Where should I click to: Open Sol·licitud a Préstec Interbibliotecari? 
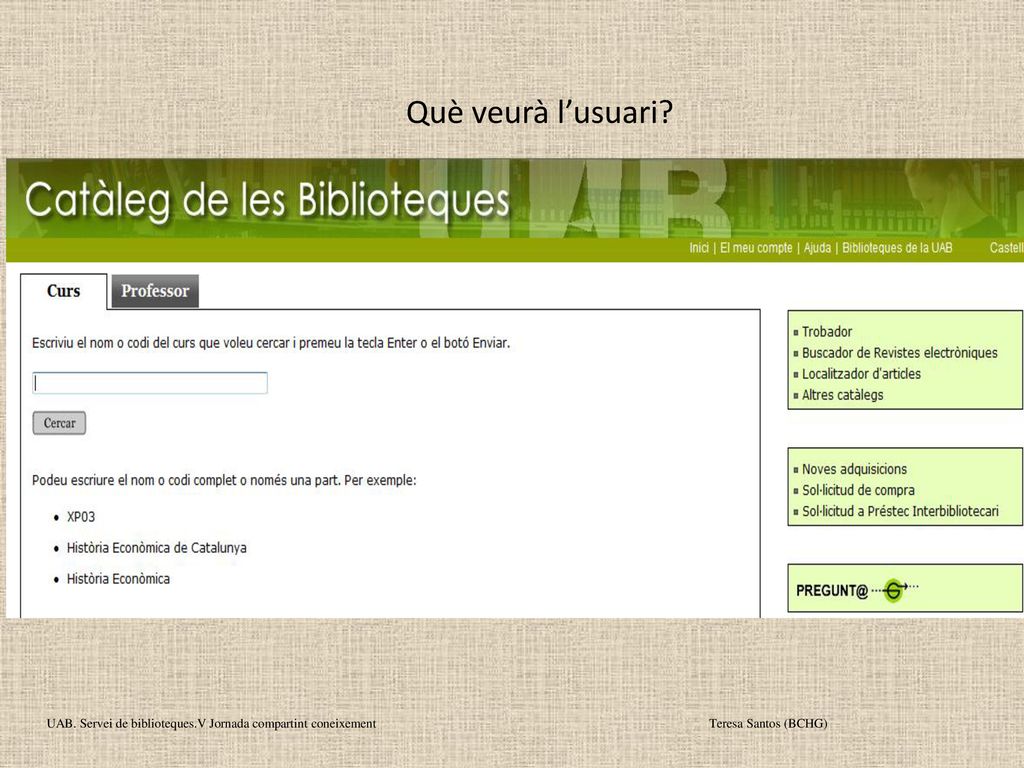(900, 511)
